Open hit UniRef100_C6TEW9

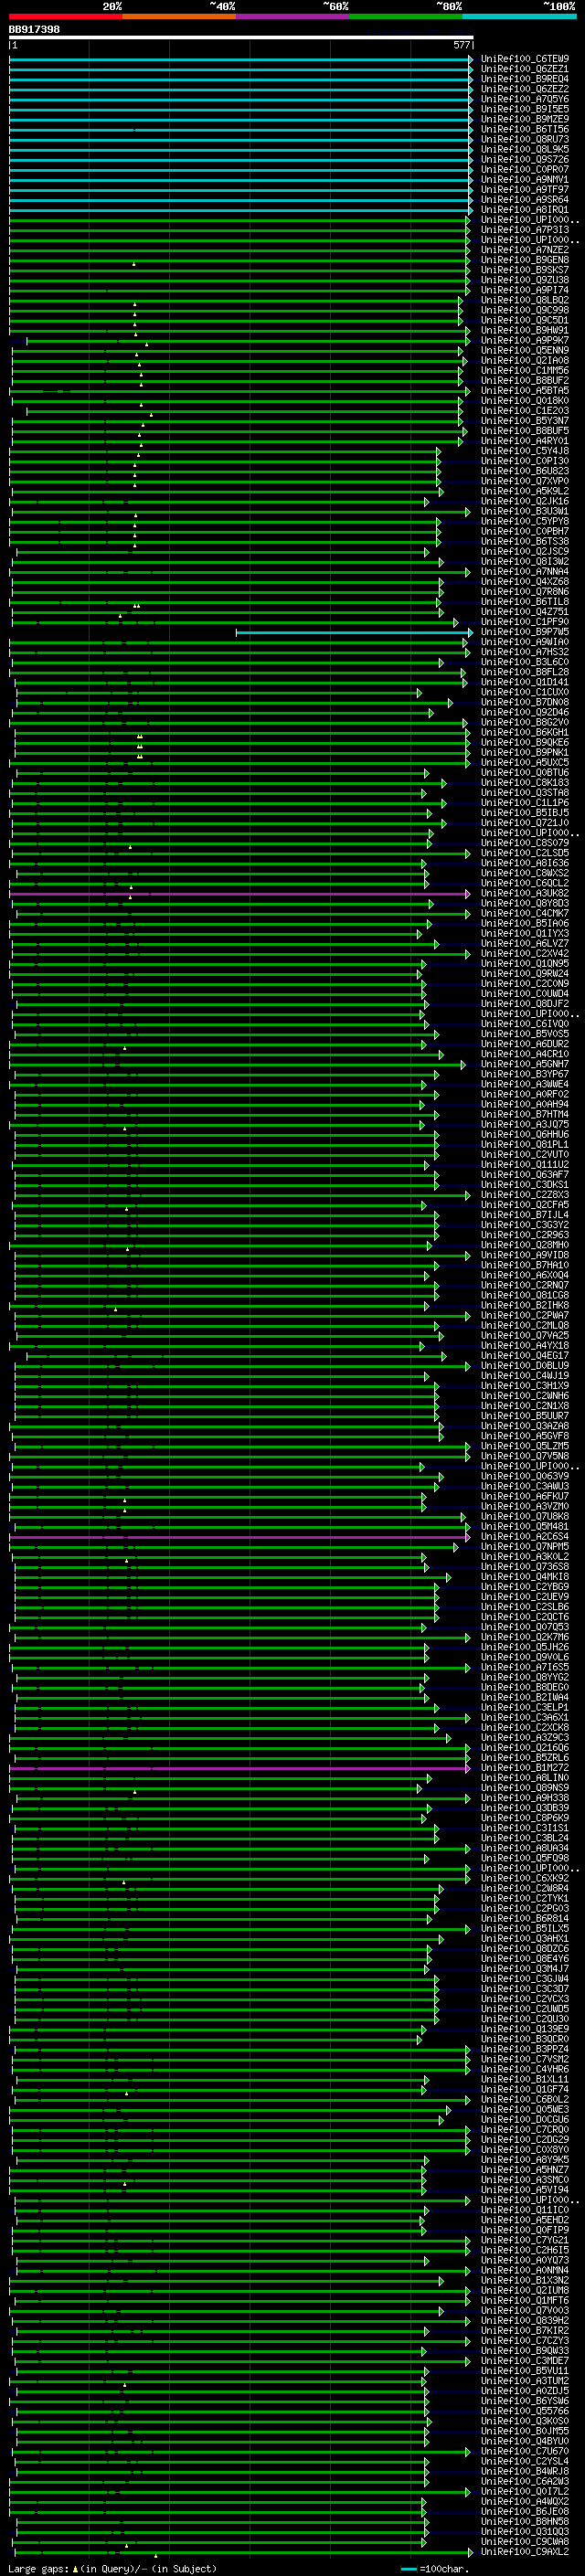tap(524, 59)
